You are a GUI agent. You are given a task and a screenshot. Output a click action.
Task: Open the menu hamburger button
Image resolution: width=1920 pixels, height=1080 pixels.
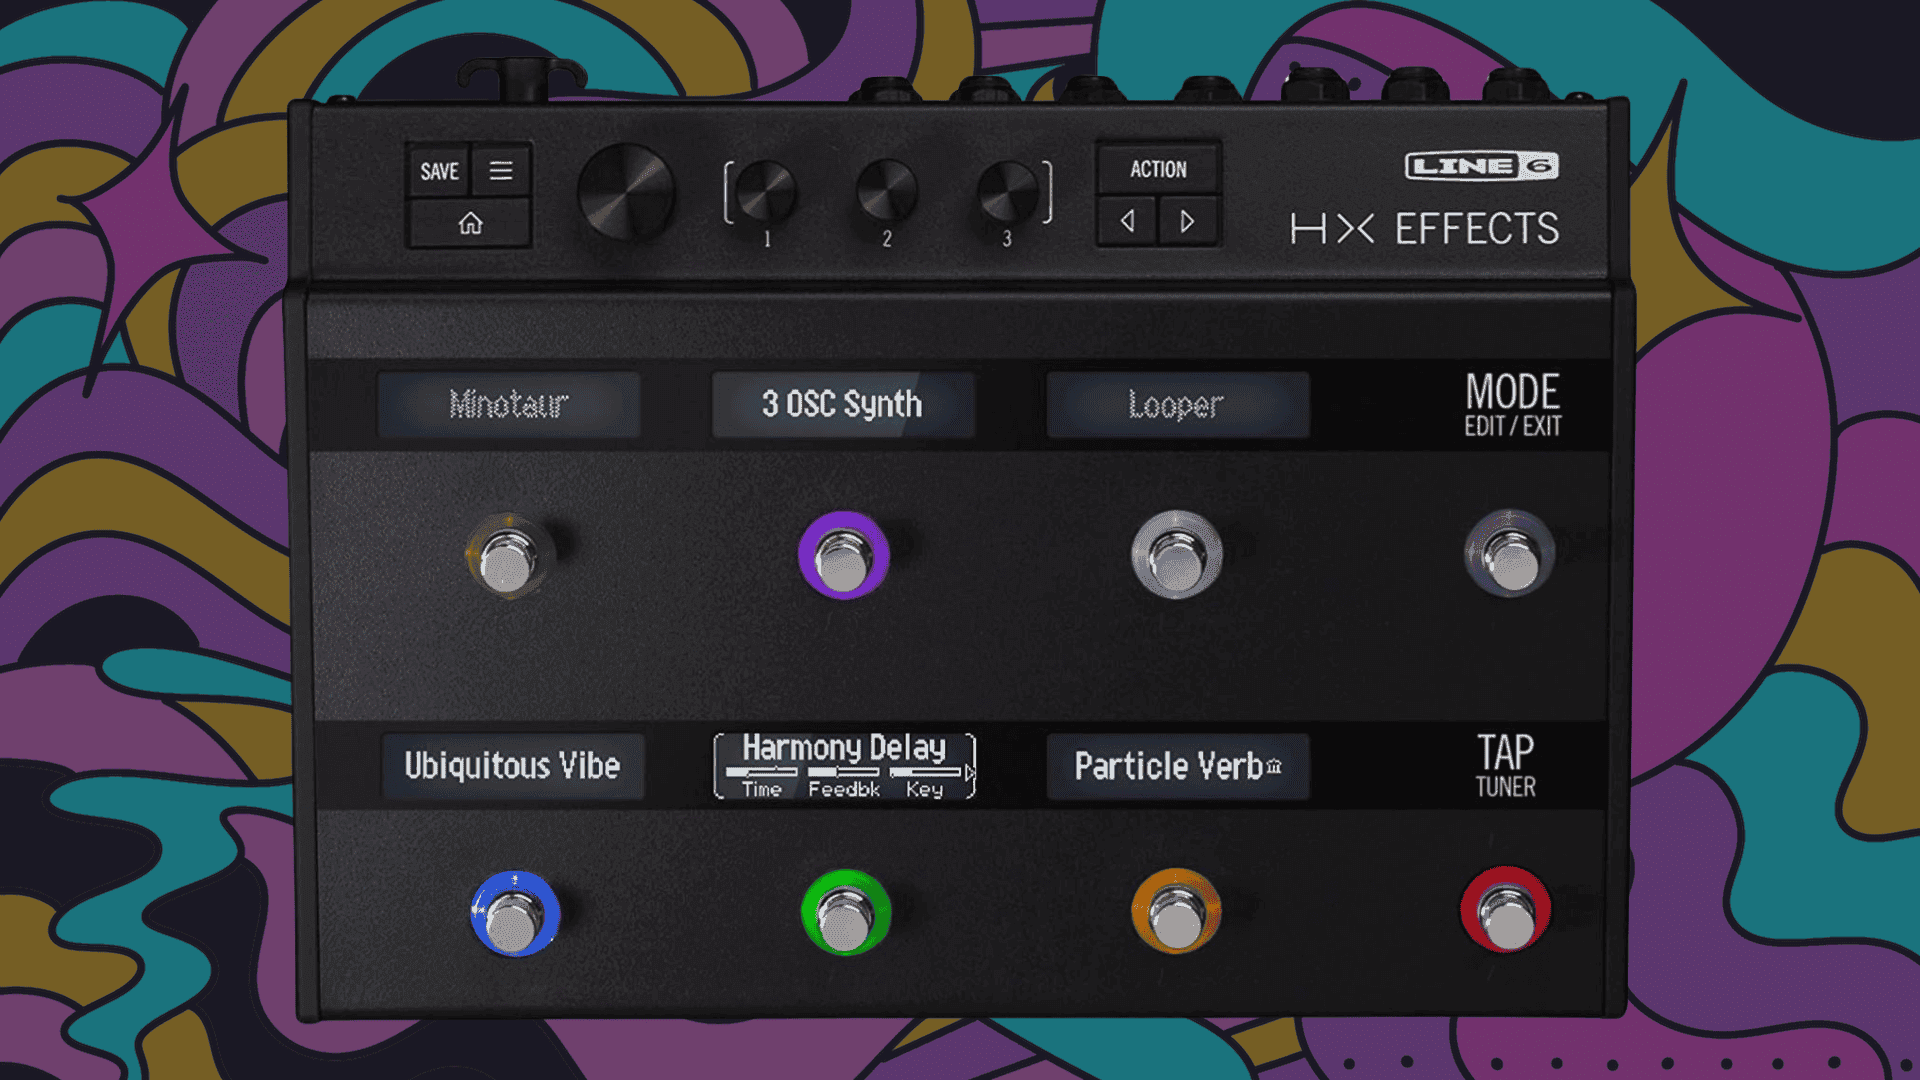tap(501, 171)
